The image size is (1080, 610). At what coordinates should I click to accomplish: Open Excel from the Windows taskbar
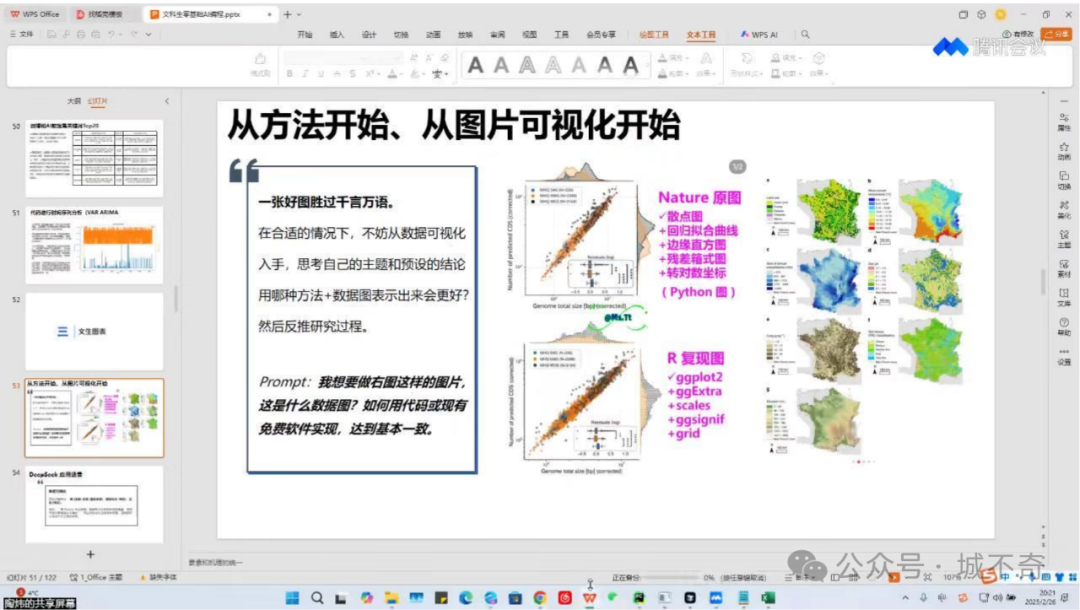(x=768, y=598)
